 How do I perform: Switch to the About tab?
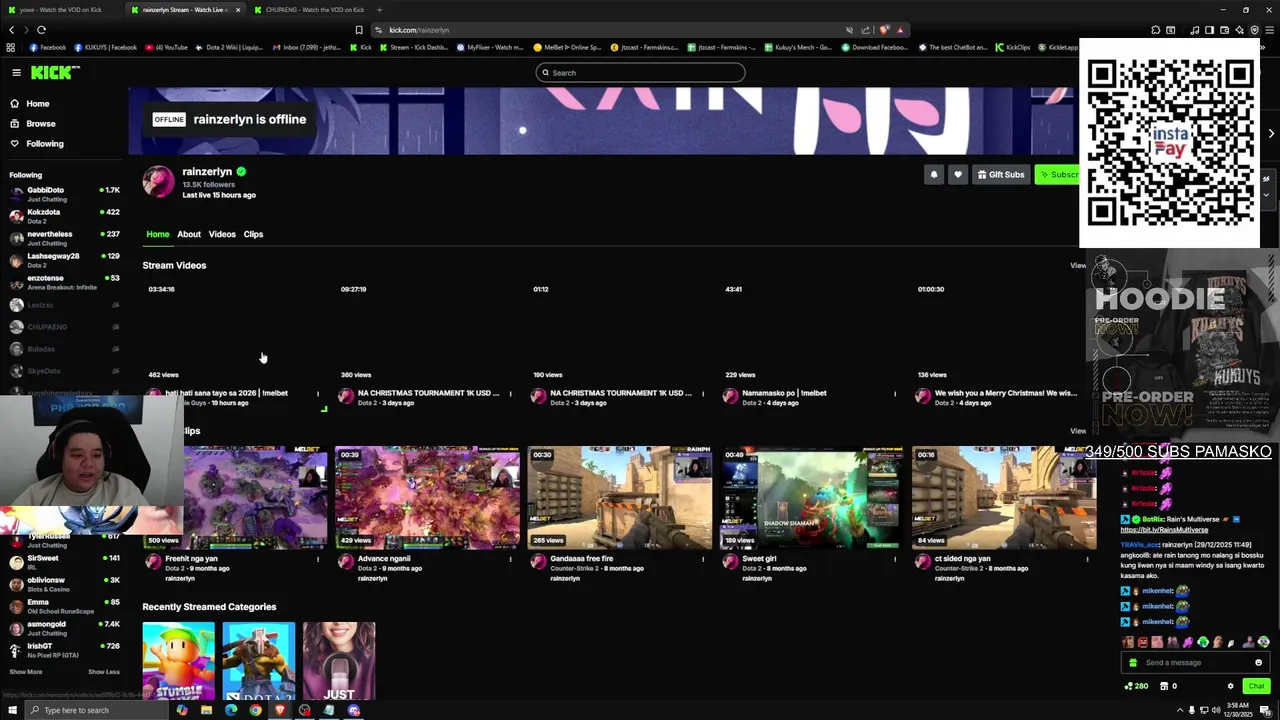click(189, 234)
